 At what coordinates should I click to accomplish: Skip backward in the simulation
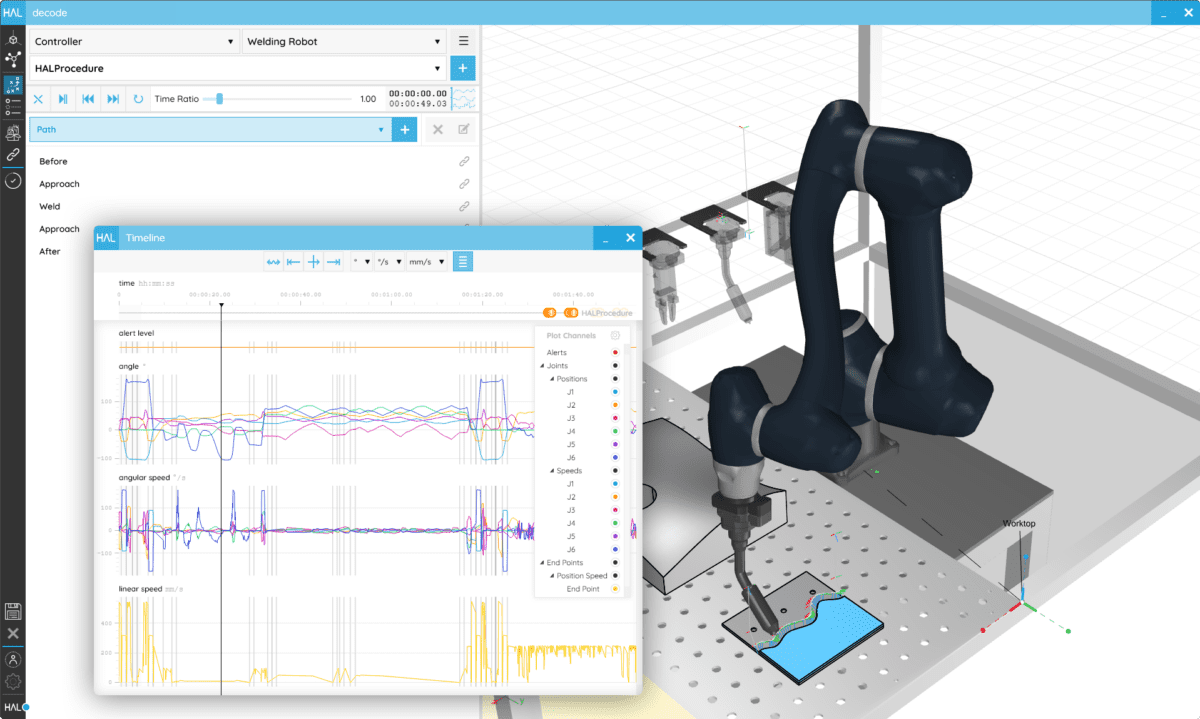pos(88,99)
